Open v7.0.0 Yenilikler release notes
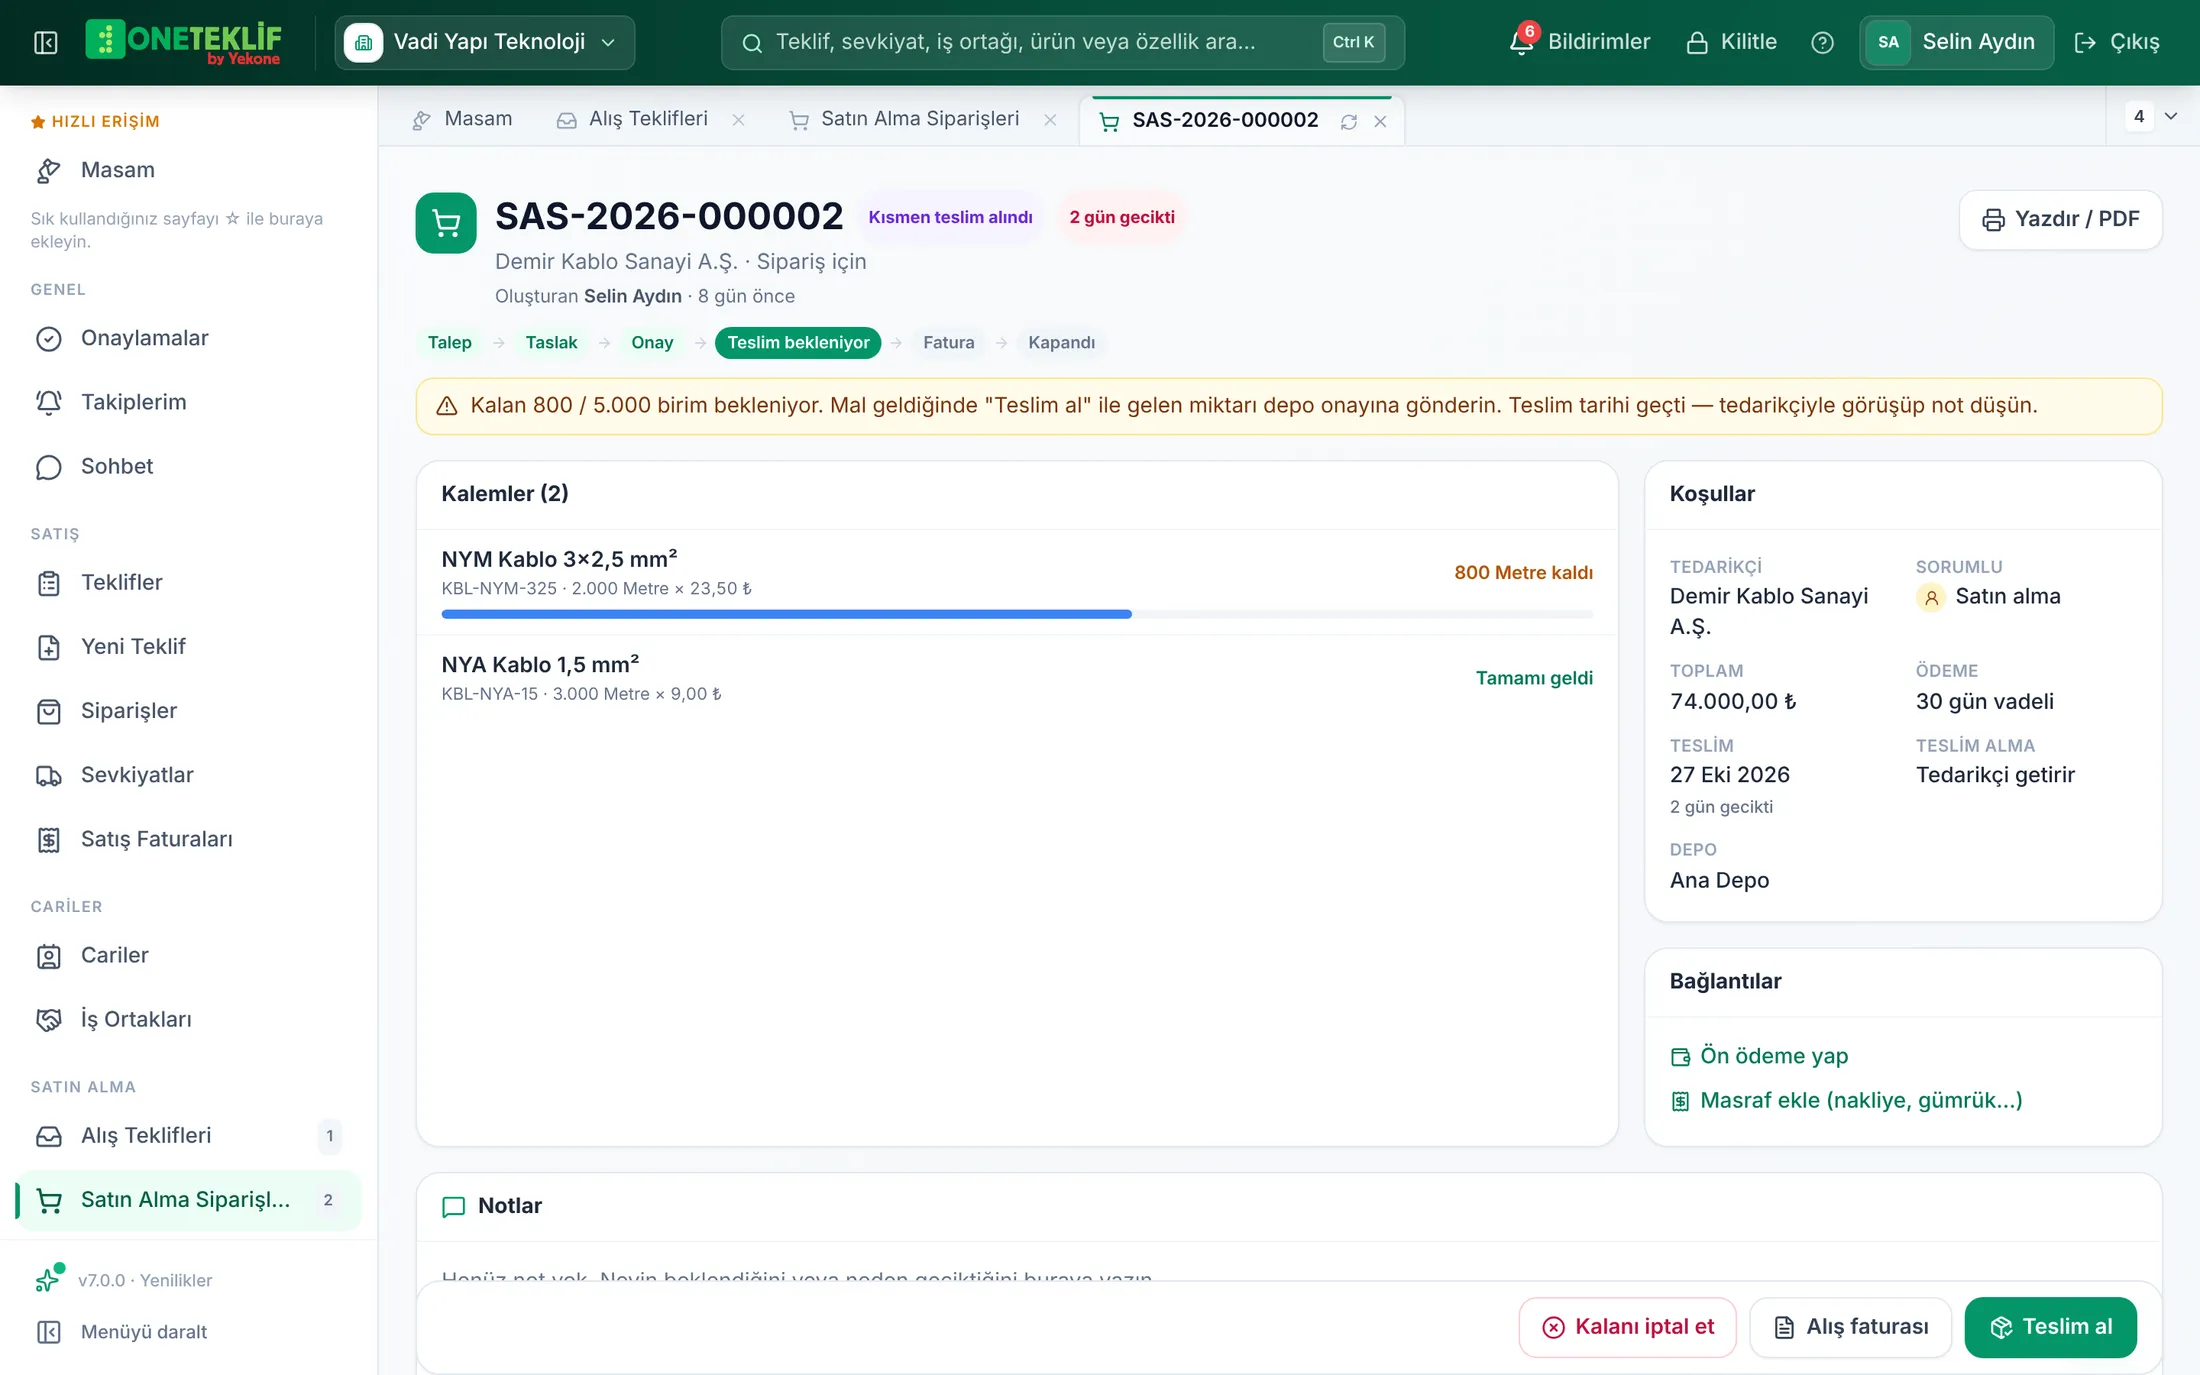The width and height of the screenshot is (2200, 1375). click(x=124, y=1280)
